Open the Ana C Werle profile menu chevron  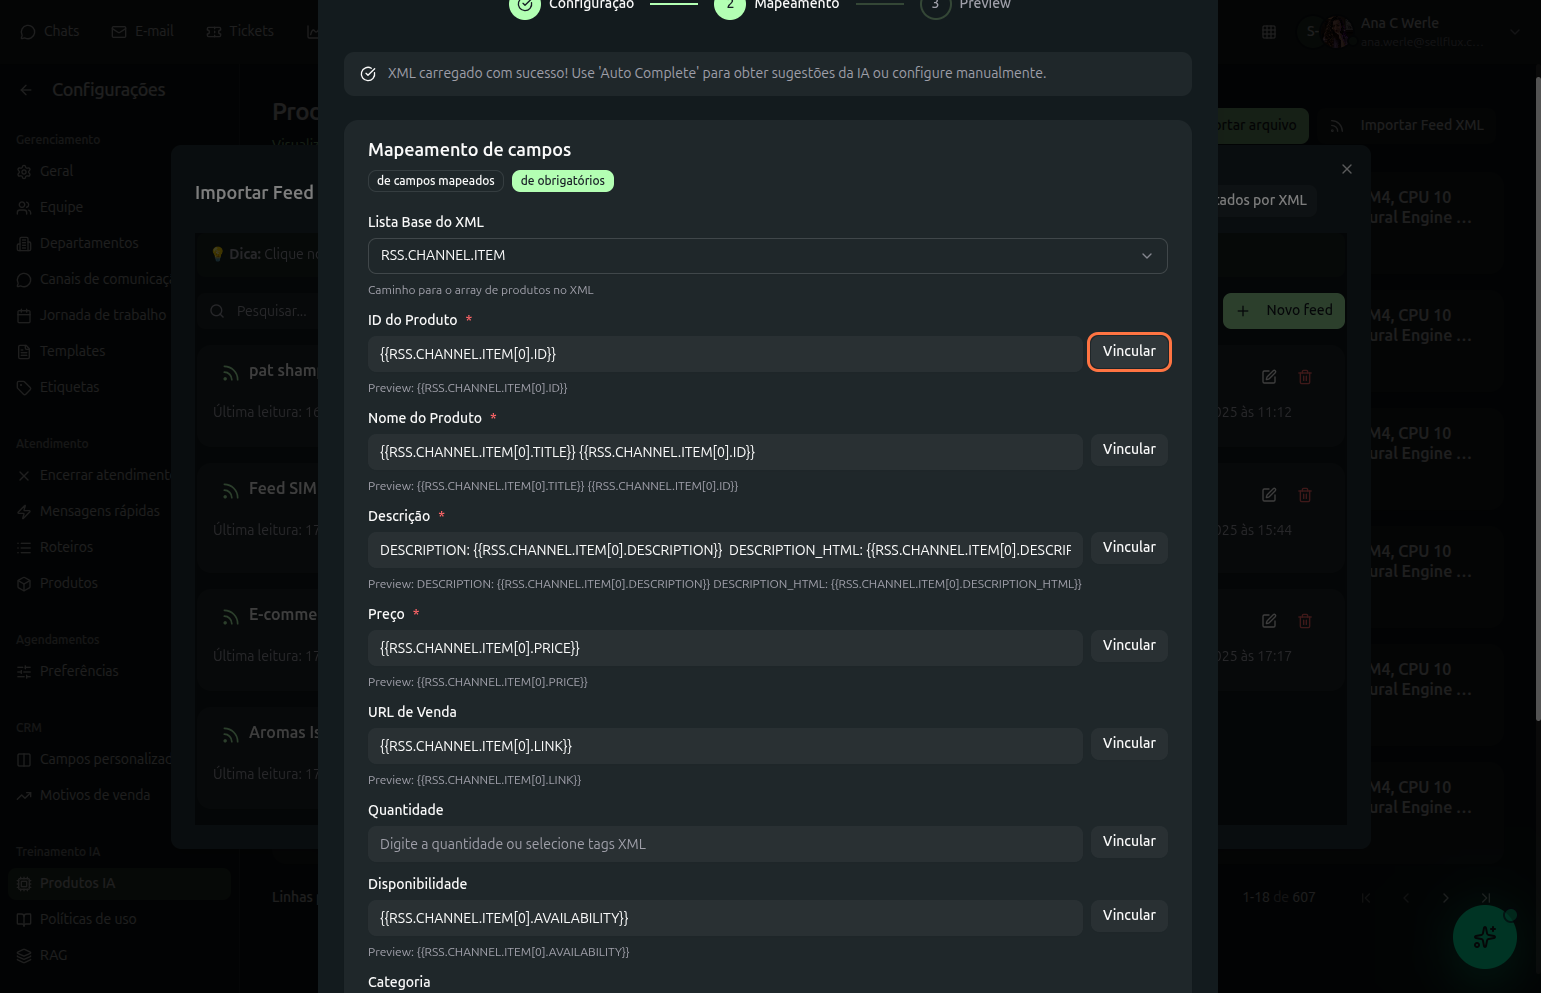point(1514,32)
